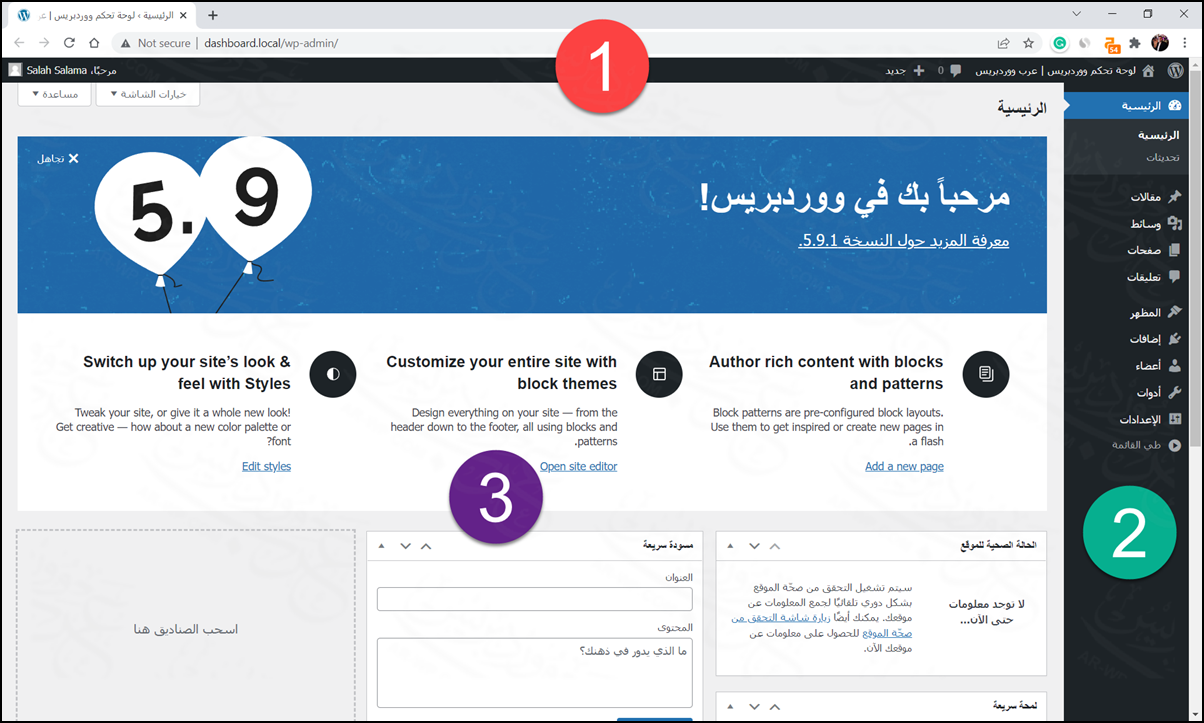This screenshot has height=723, width=1204.
Task: Click the Open site editor link
Action: coord(578,466)
